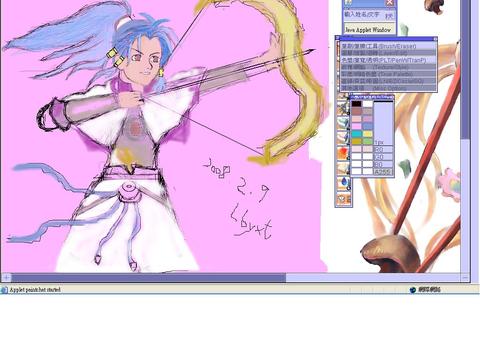The image size is (480, 360).
Task: Click the bottom icon of the tool strip
Action: pos(343,198)
